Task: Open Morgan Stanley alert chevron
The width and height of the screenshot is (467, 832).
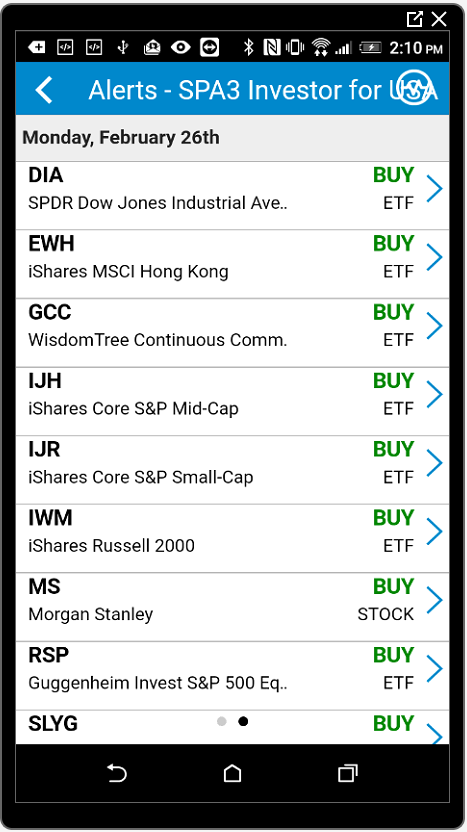Action: pos(435,600)
